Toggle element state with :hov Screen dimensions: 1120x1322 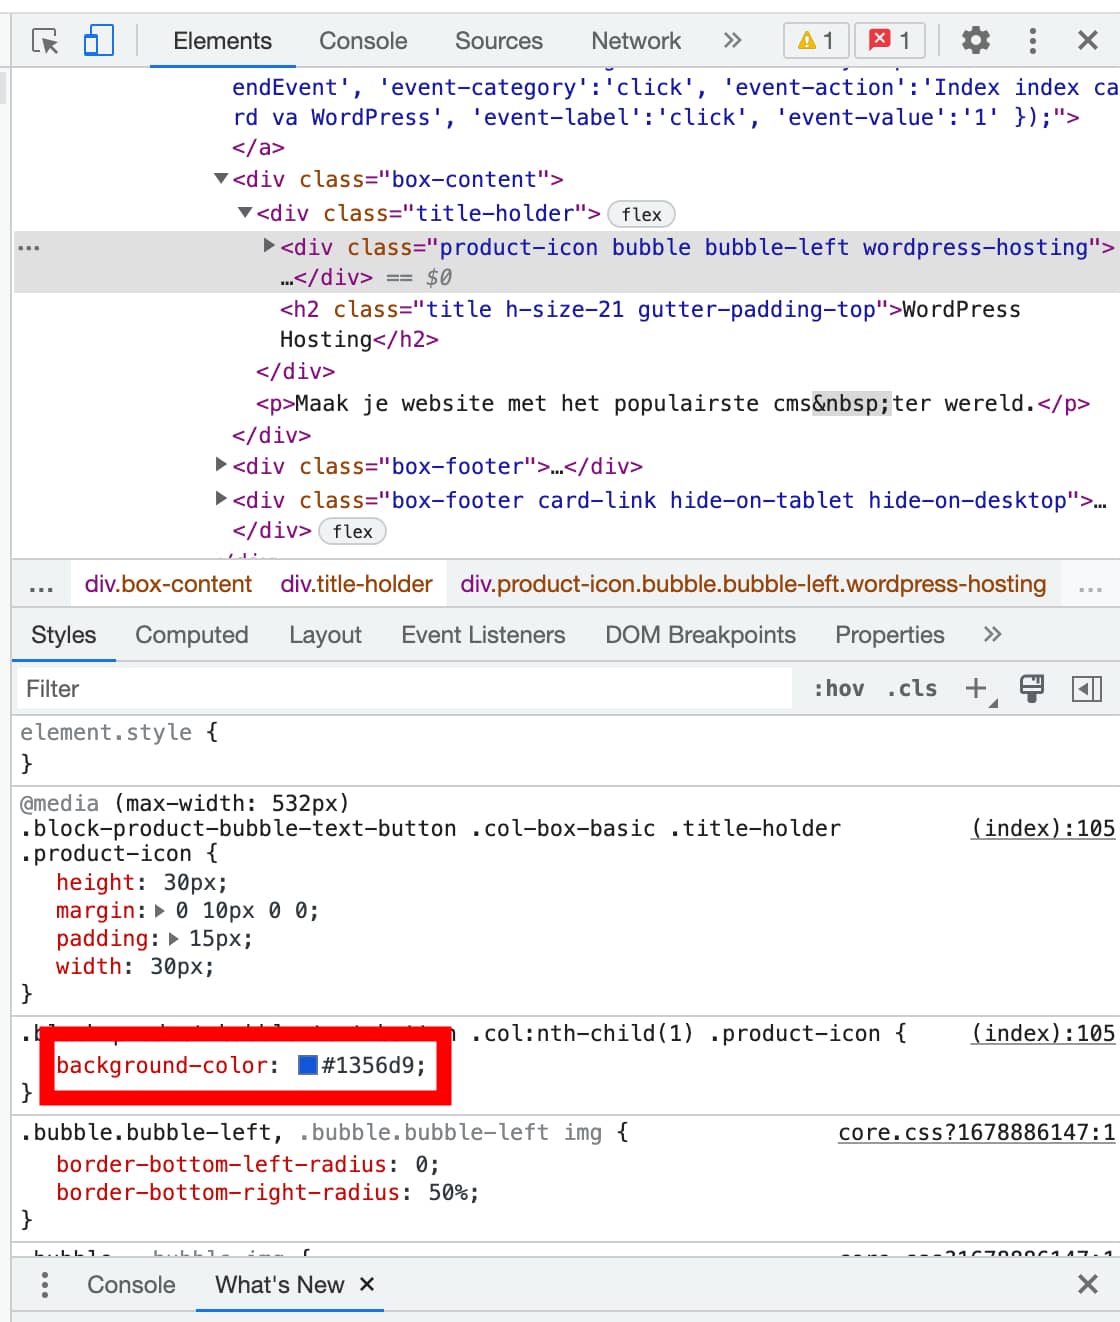click(x=840, y=688)
